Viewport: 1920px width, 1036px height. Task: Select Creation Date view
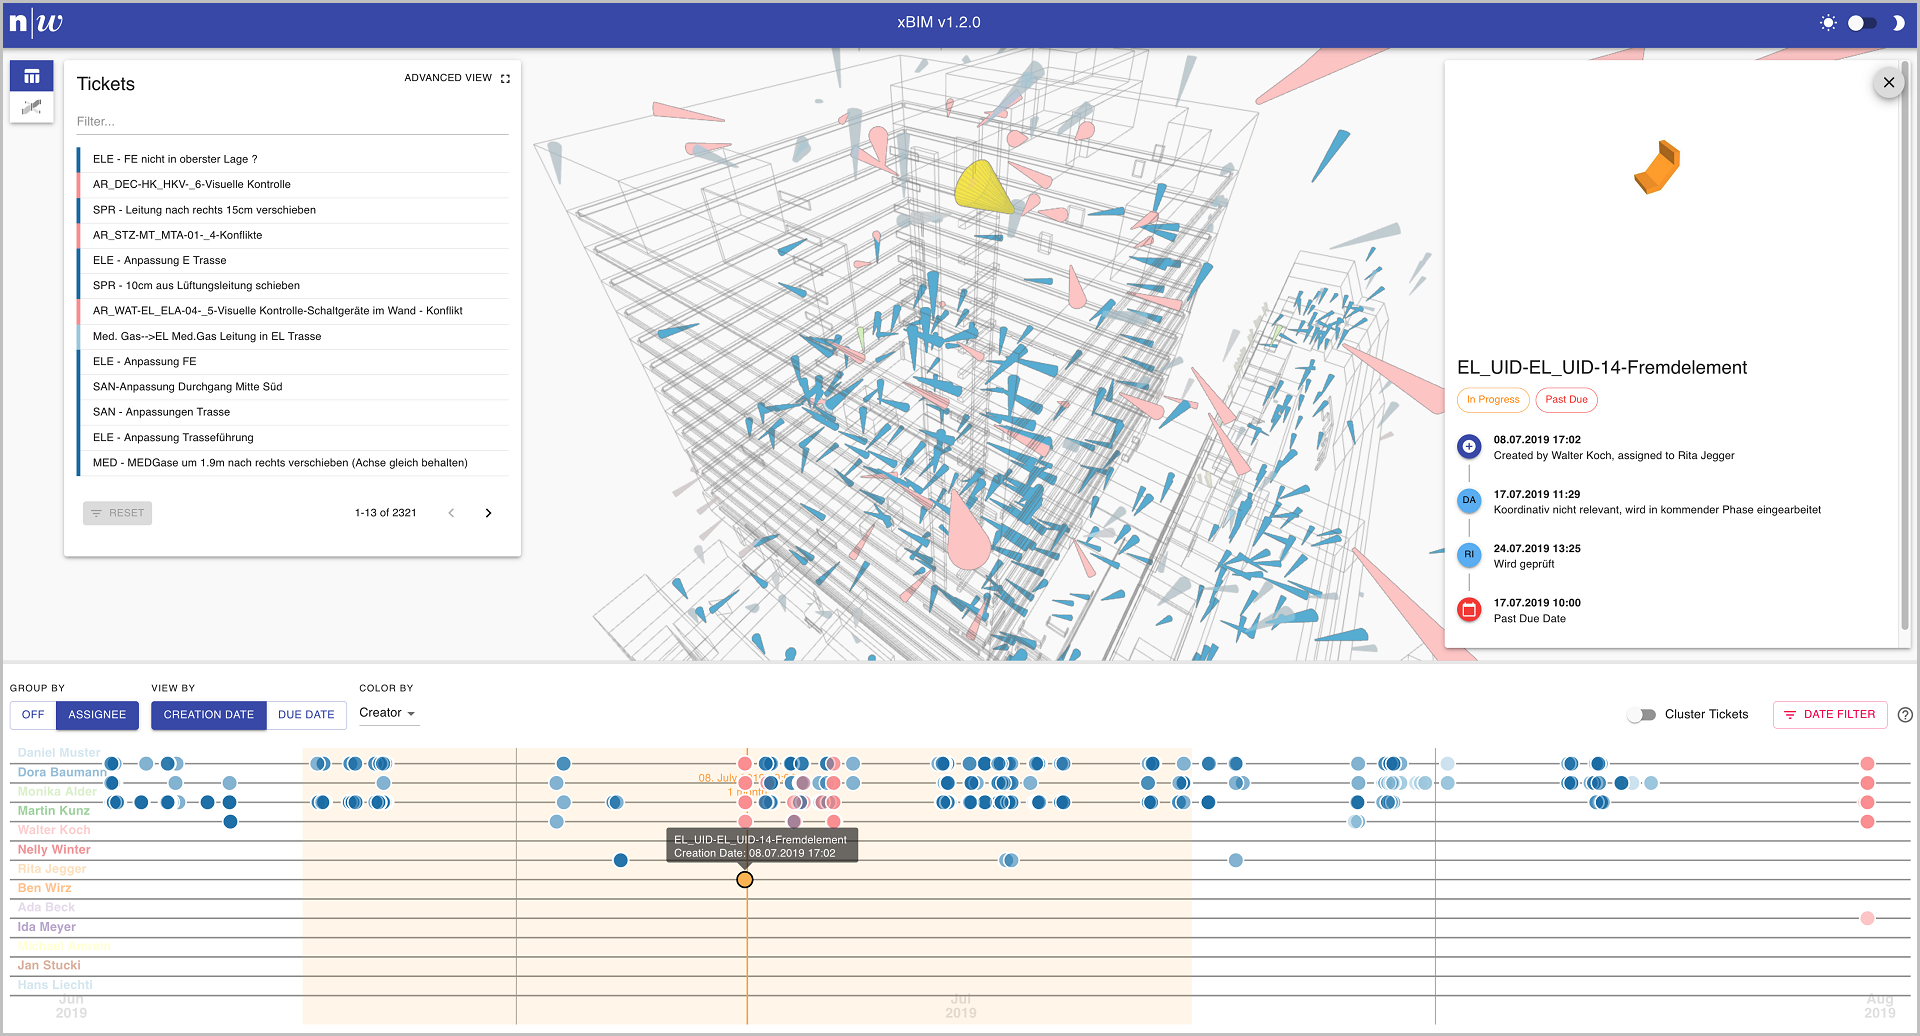pyautogui.click(x=209, y=715)
